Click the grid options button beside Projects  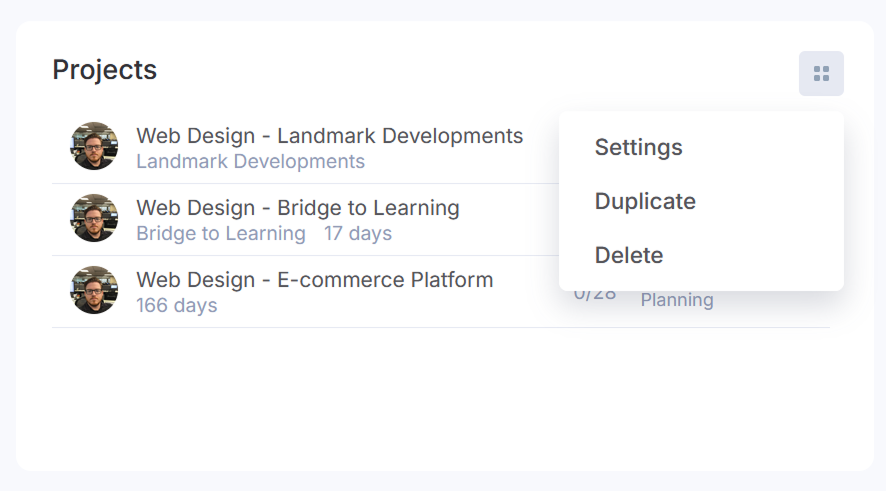coord(821,74)
